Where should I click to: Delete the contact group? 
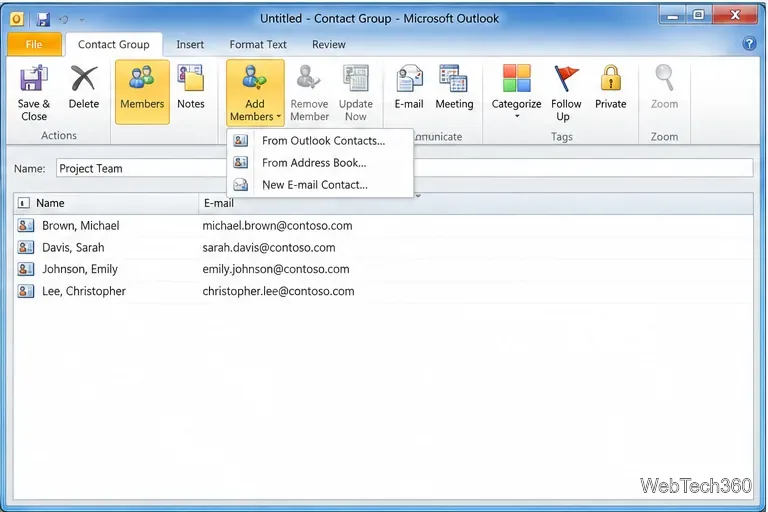click(x=84, y=88)
